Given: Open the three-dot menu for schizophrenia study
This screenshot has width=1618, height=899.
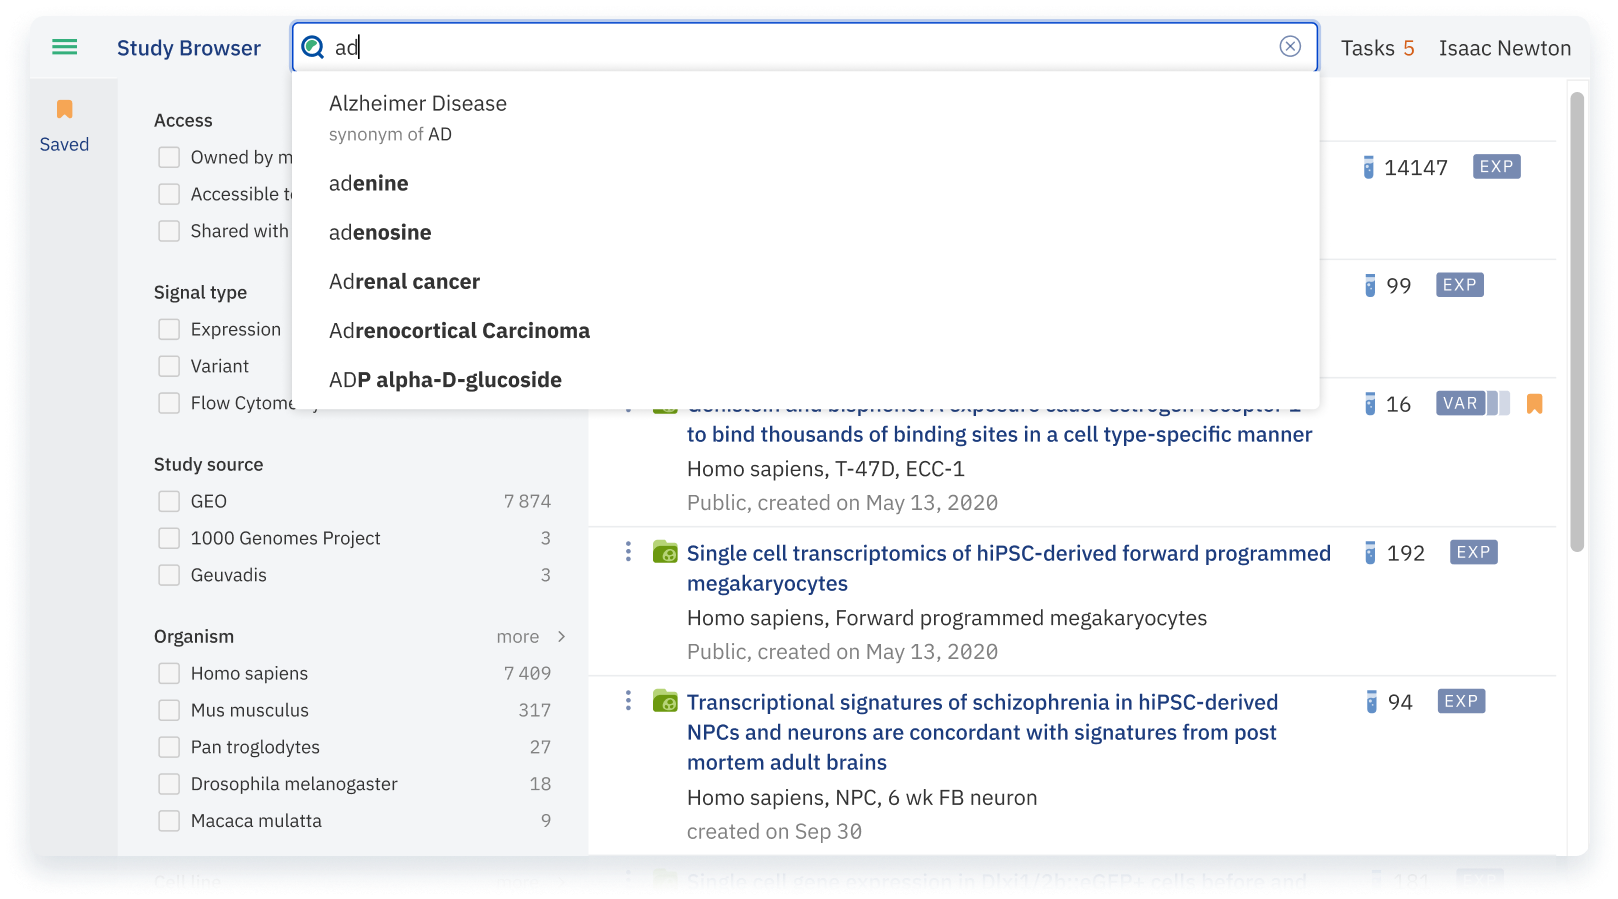Looking at the screenshot, I should 628,701.
